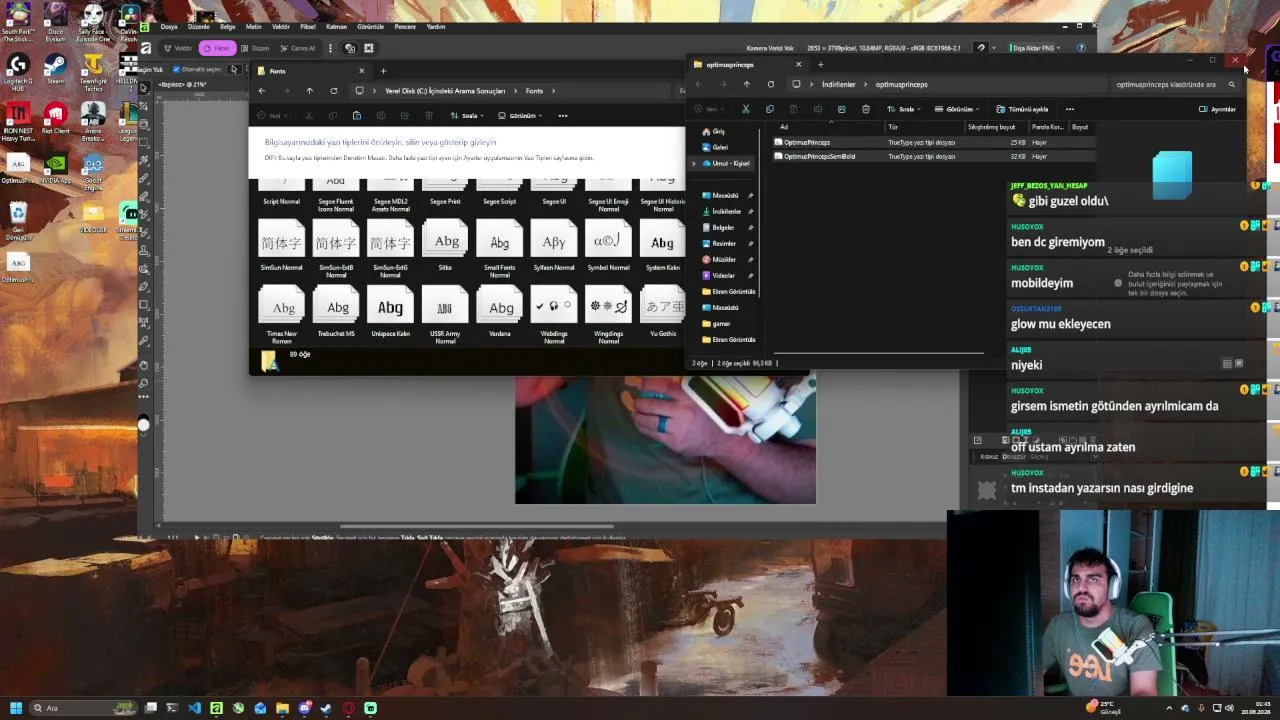
Task: Select the Vektör persona button
Action: (x=180, y=48)
